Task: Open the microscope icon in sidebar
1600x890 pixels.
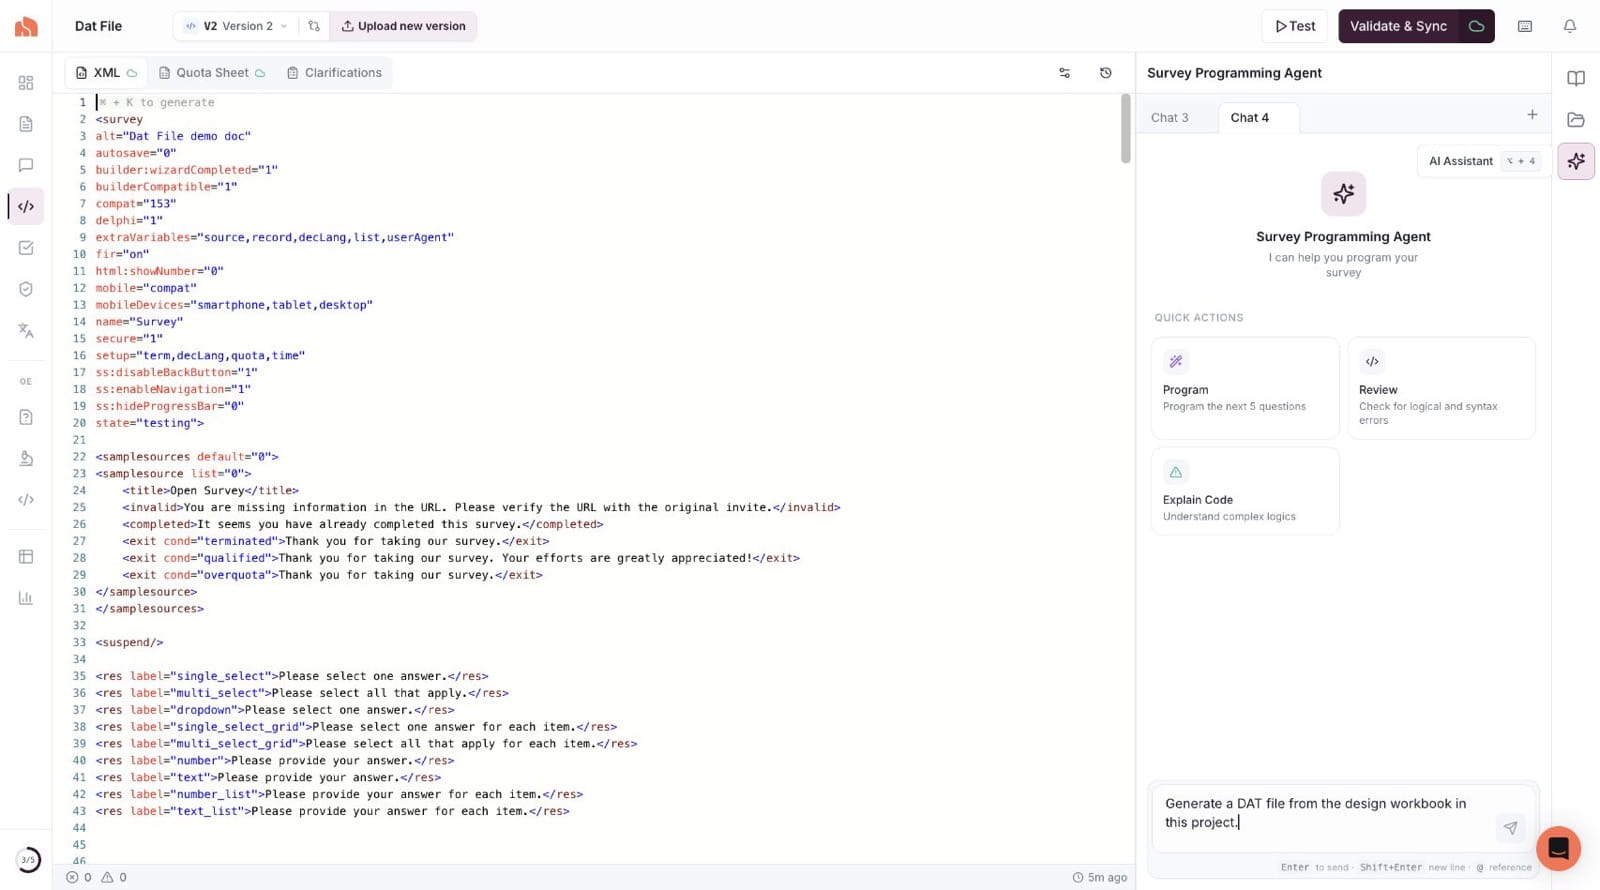Action: [26, 458]
